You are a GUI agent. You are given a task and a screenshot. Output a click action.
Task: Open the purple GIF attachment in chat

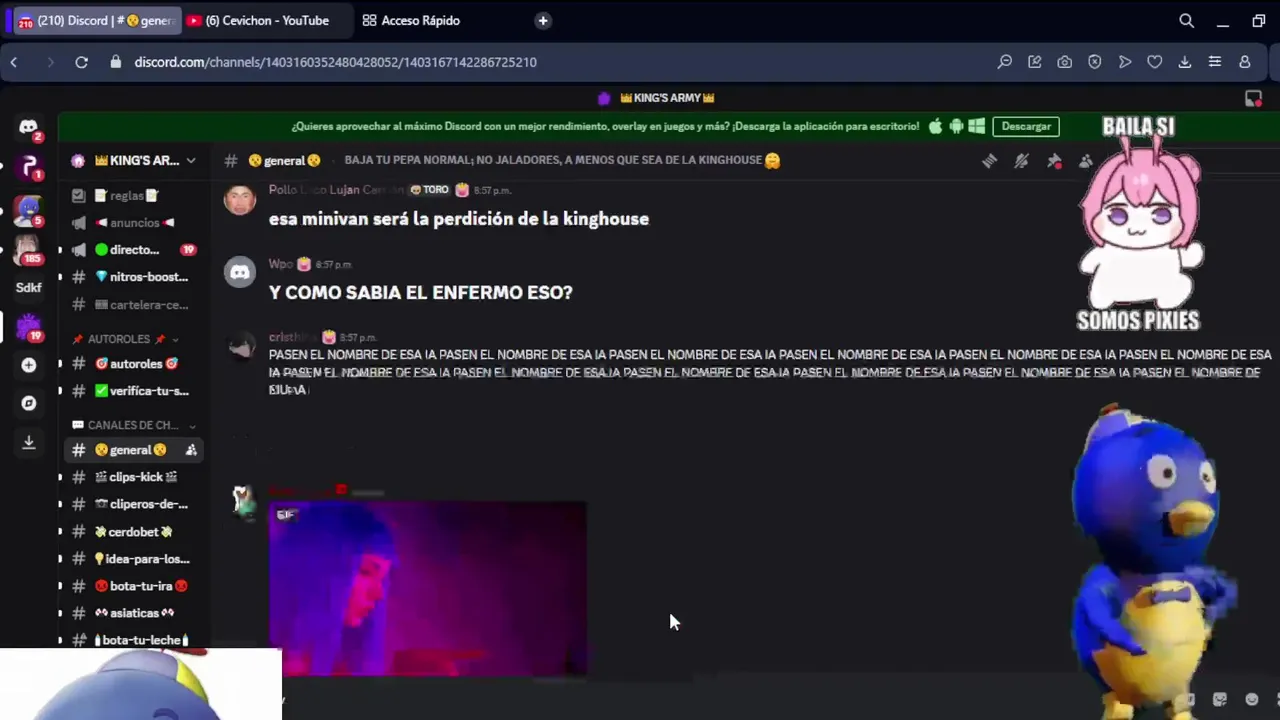tap(428, 589)
